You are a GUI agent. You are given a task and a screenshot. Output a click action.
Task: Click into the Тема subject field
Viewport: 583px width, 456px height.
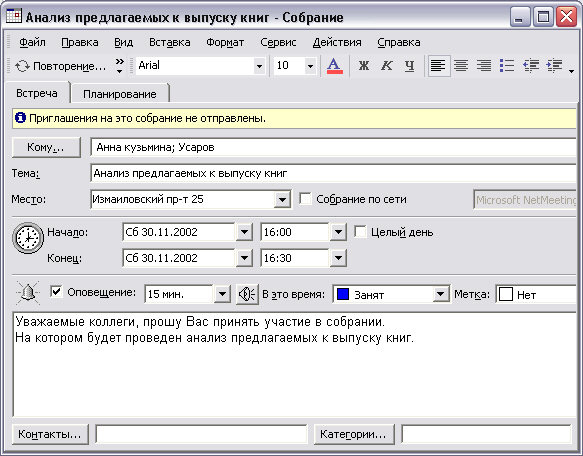pos(333,173)
